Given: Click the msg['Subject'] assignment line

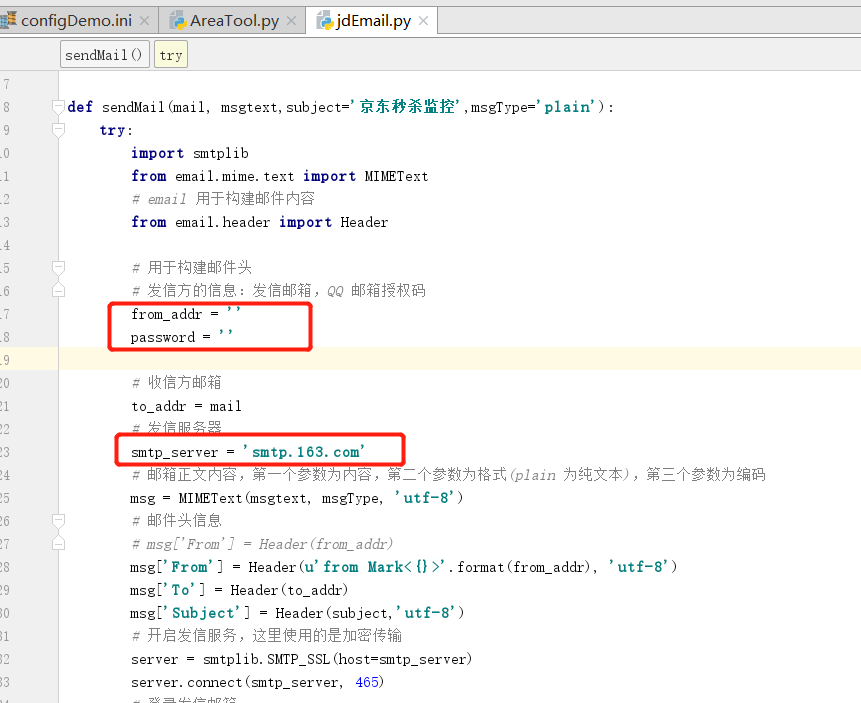Looking at the screenshot, I should coord(297,613).
